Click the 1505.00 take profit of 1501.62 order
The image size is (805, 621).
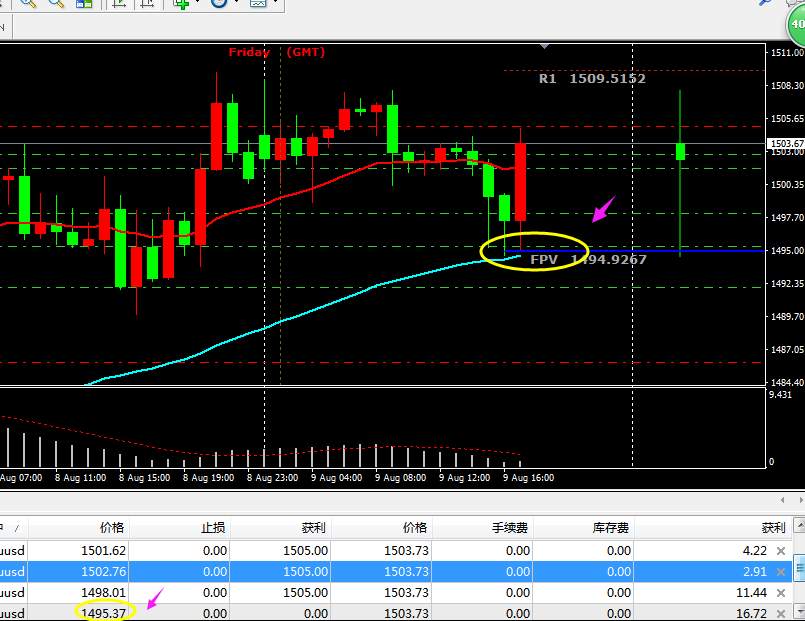point(305,551)
